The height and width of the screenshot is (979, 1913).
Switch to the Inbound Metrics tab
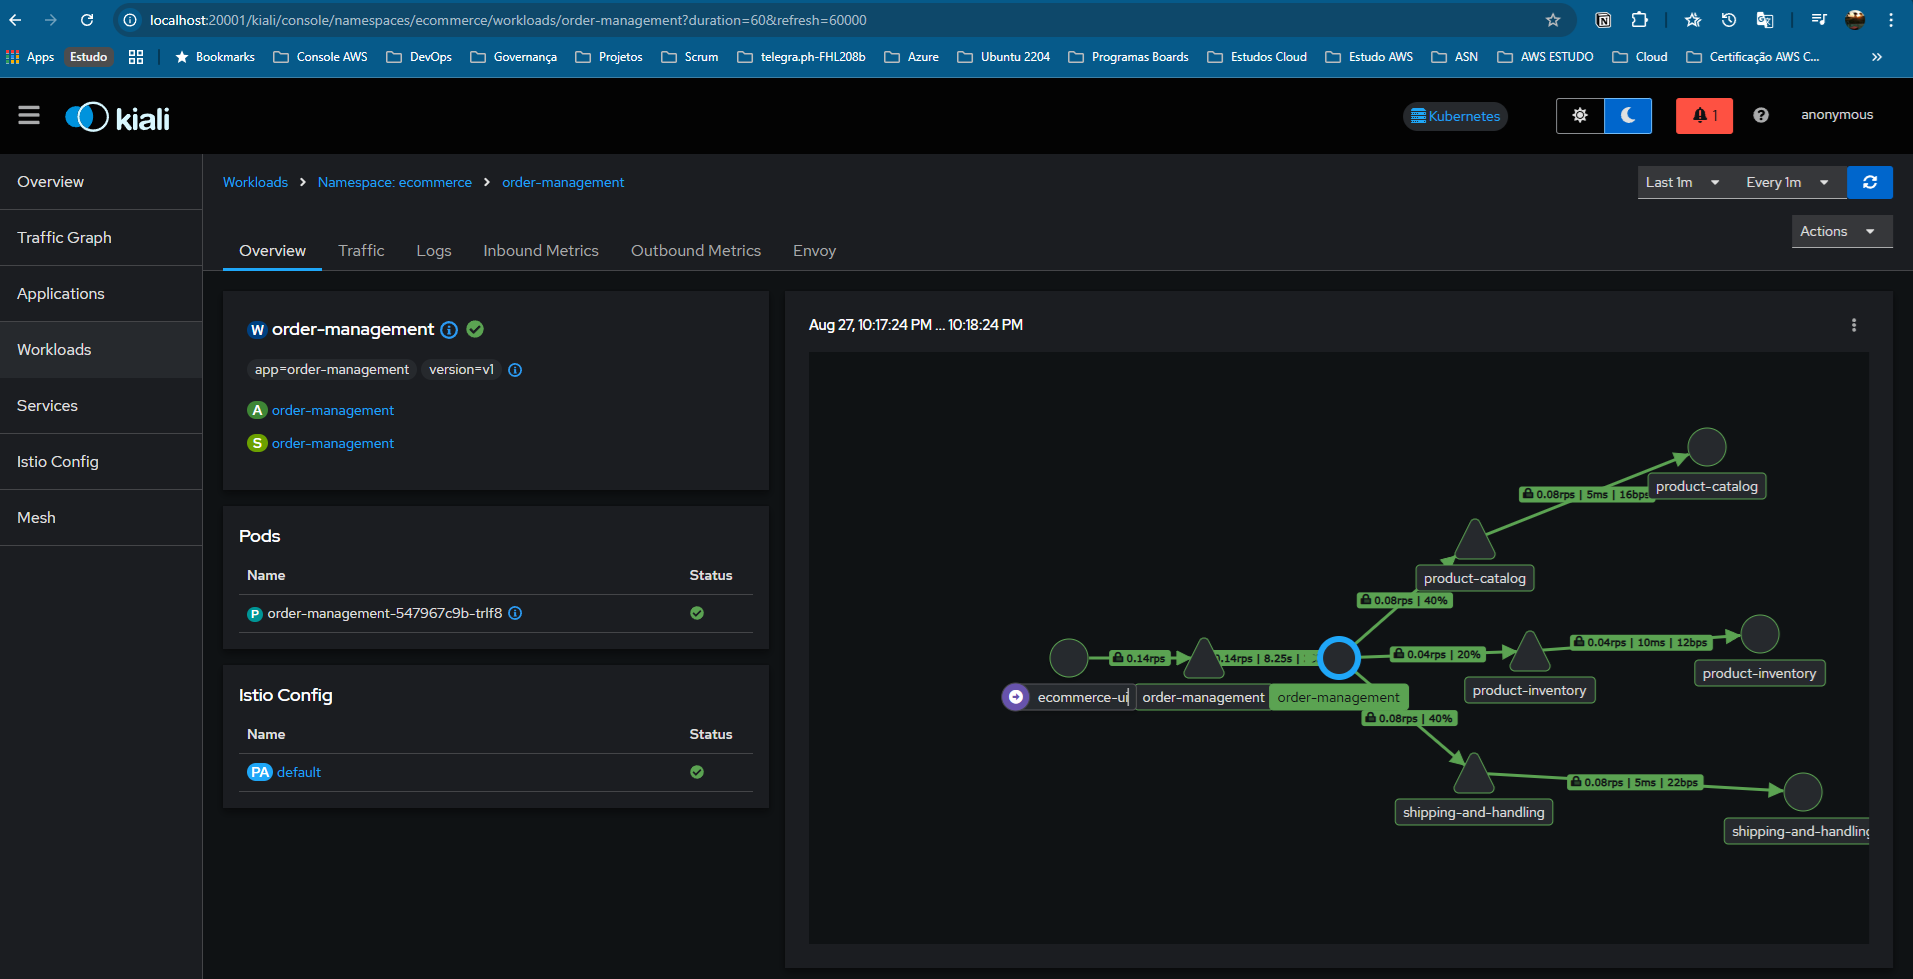tap(540, 251)
